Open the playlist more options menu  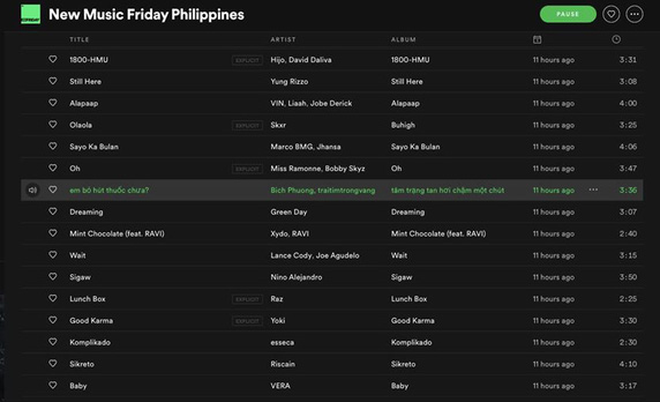[634, 14]
